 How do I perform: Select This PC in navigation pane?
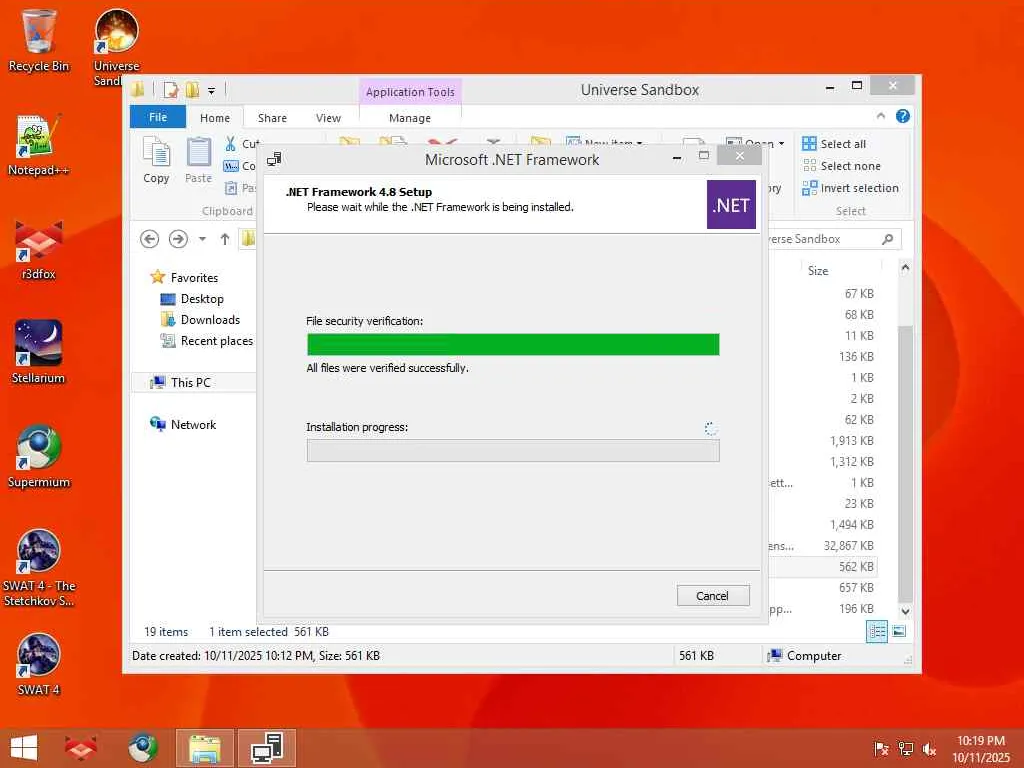coord(181,382)
